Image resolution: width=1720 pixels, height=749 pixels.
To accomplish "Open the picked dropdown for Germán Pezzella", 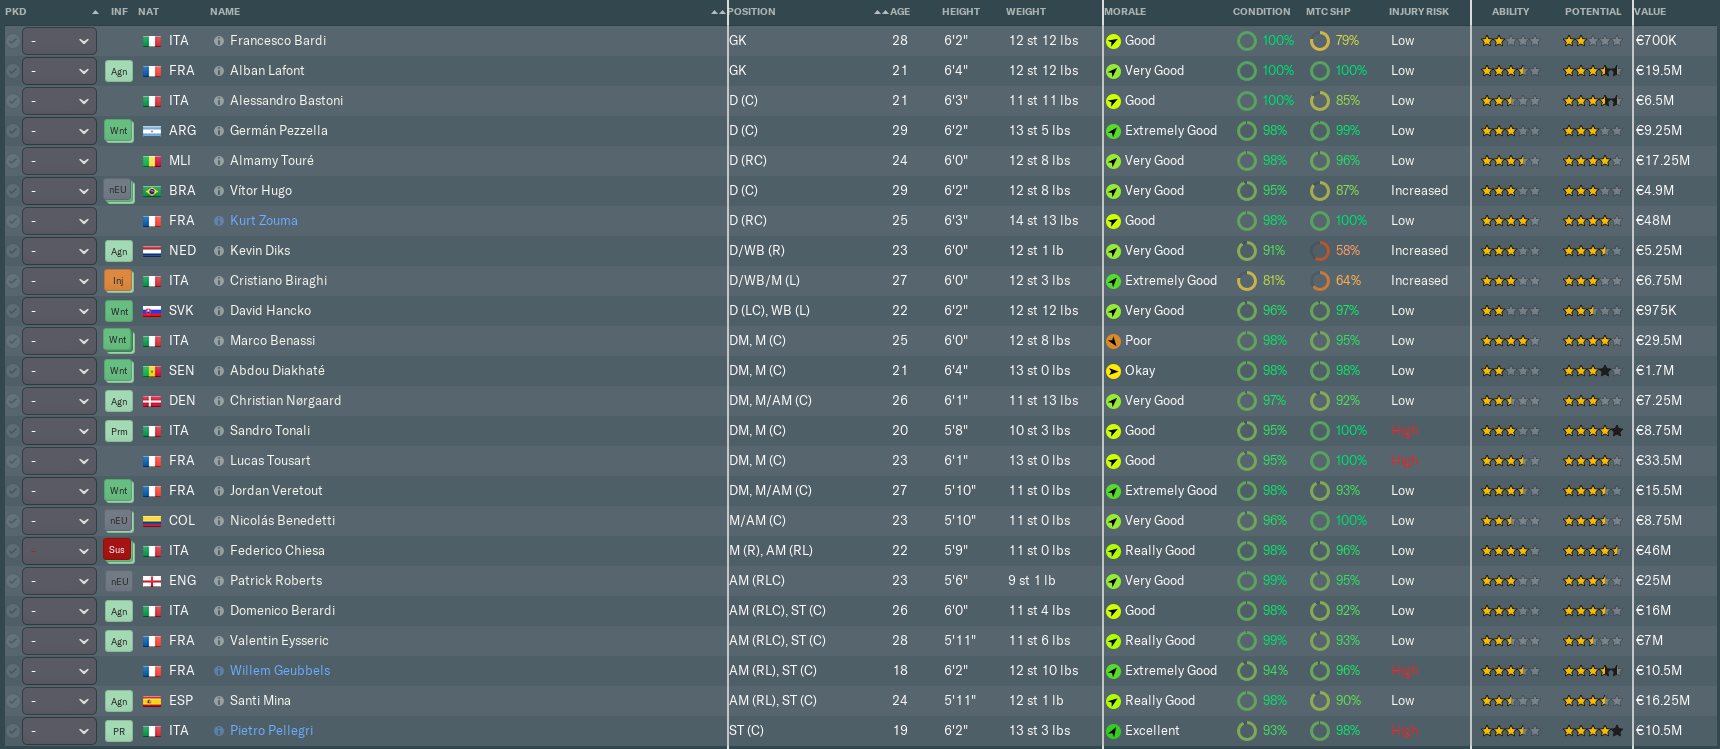I will click(59, 131).
